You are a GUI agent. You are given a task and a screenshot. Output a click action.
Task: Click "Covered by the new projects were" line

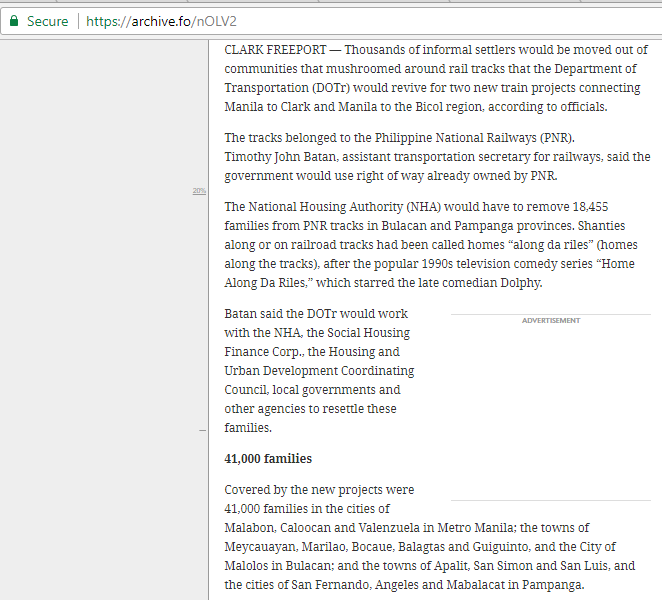coord(319,490)
